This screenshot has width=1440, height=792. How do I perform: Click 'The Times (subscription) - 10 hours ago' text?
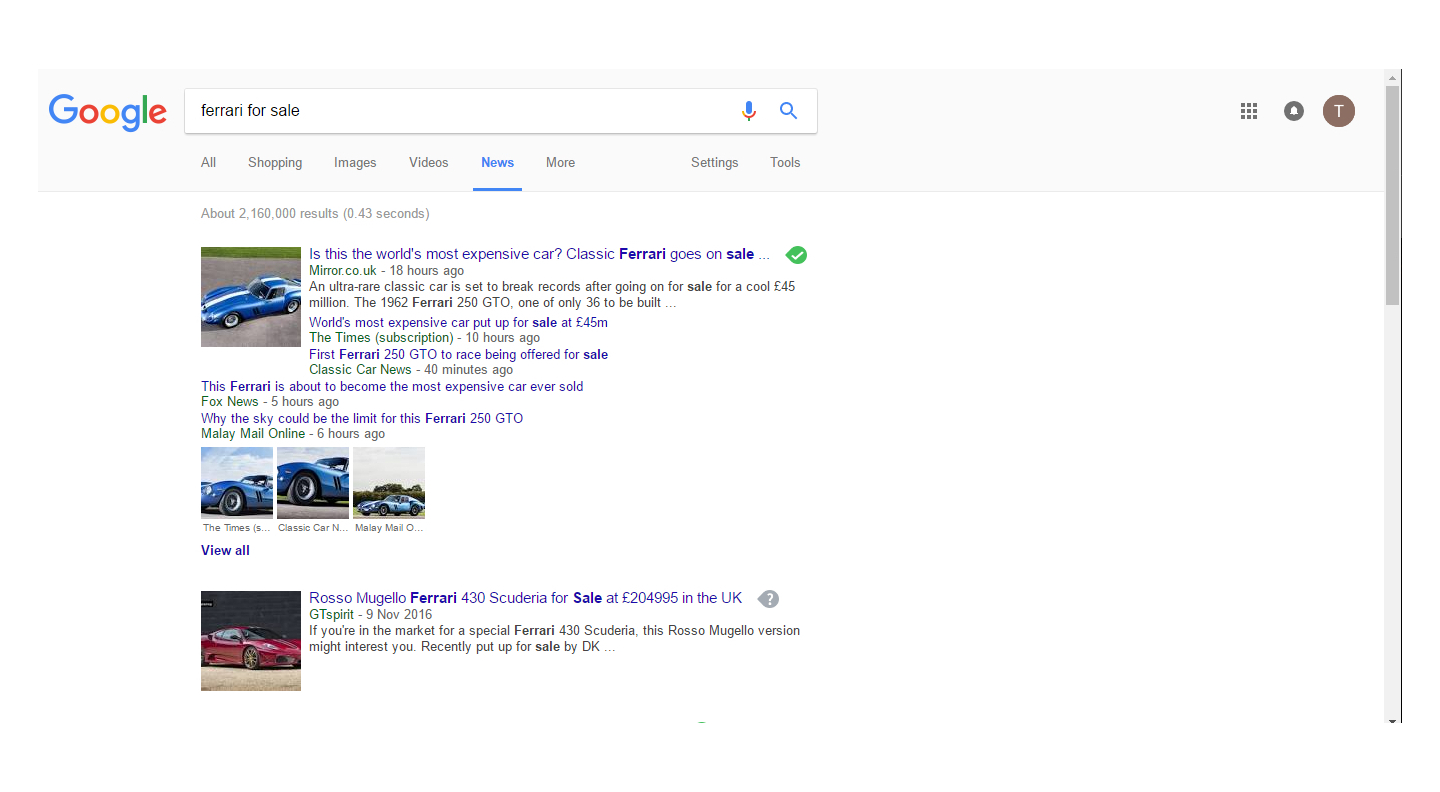(424, 338)
